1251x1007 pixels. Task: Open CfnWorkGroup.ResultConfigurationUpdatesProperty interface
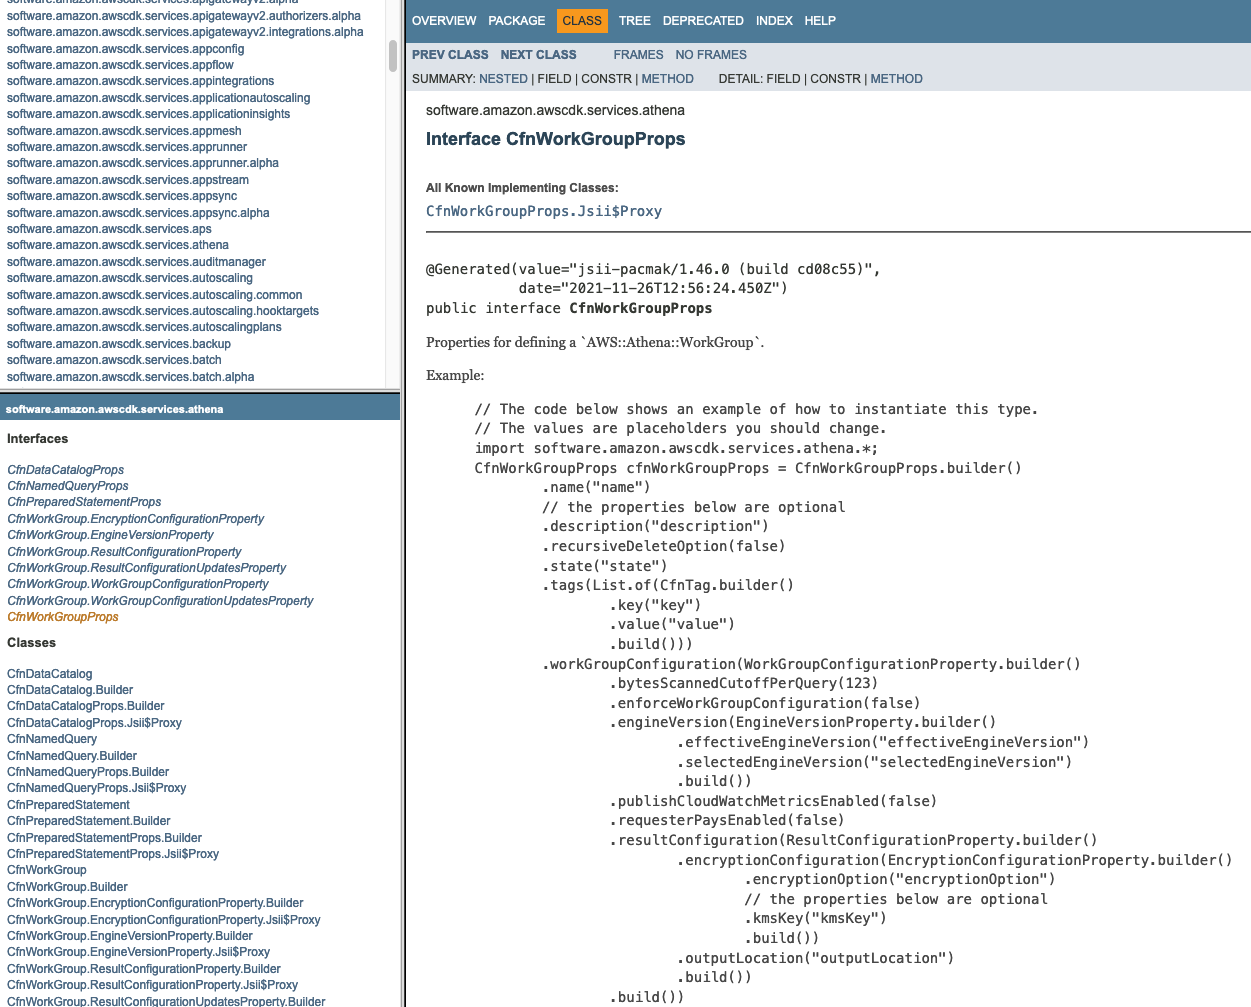146,568
